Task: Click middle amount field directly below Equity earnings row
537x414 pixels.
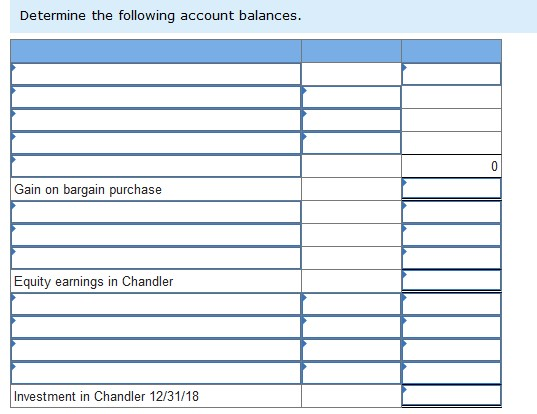Action: point(351,304)
